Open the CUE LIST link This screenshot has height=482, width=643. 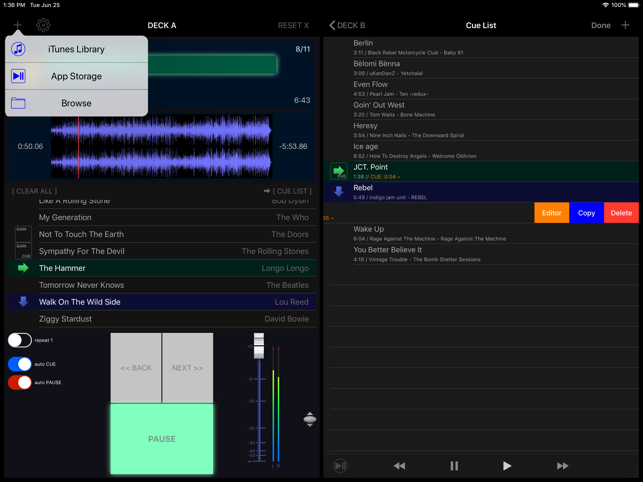(x=287, y=191)
